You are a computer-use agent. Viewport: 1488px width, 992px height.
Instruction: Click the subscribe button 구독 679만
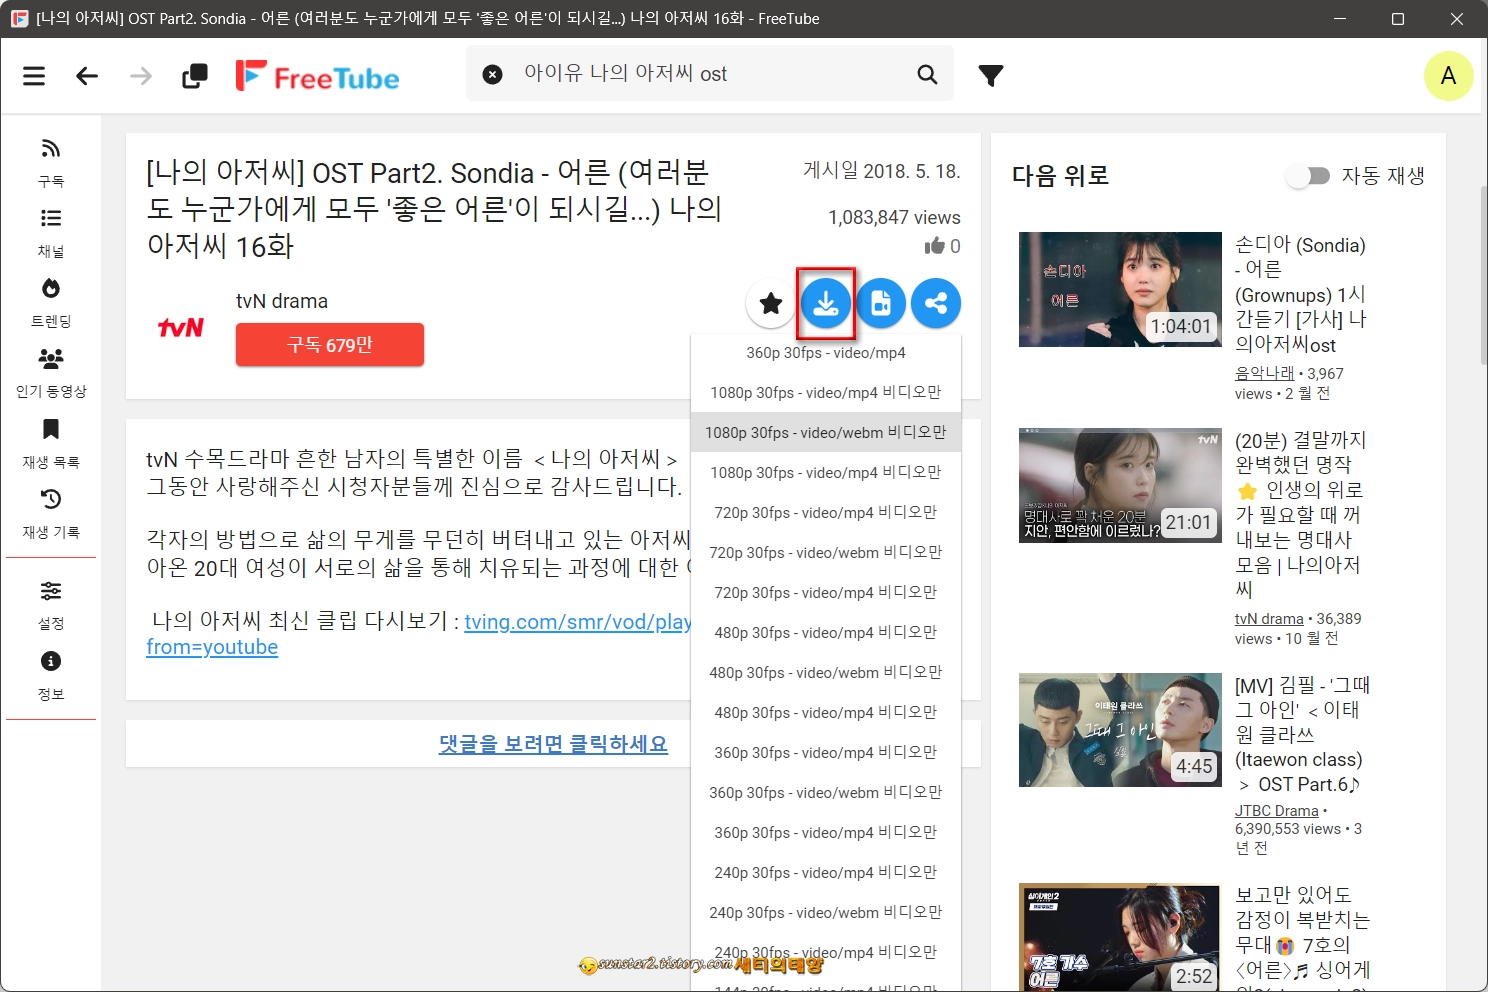click(x=330, y=344)
